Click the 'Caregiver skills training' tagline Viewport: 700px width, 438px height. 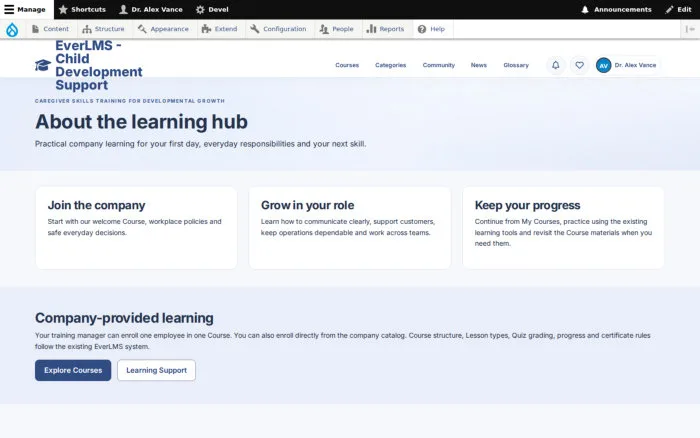pos(130,101)
